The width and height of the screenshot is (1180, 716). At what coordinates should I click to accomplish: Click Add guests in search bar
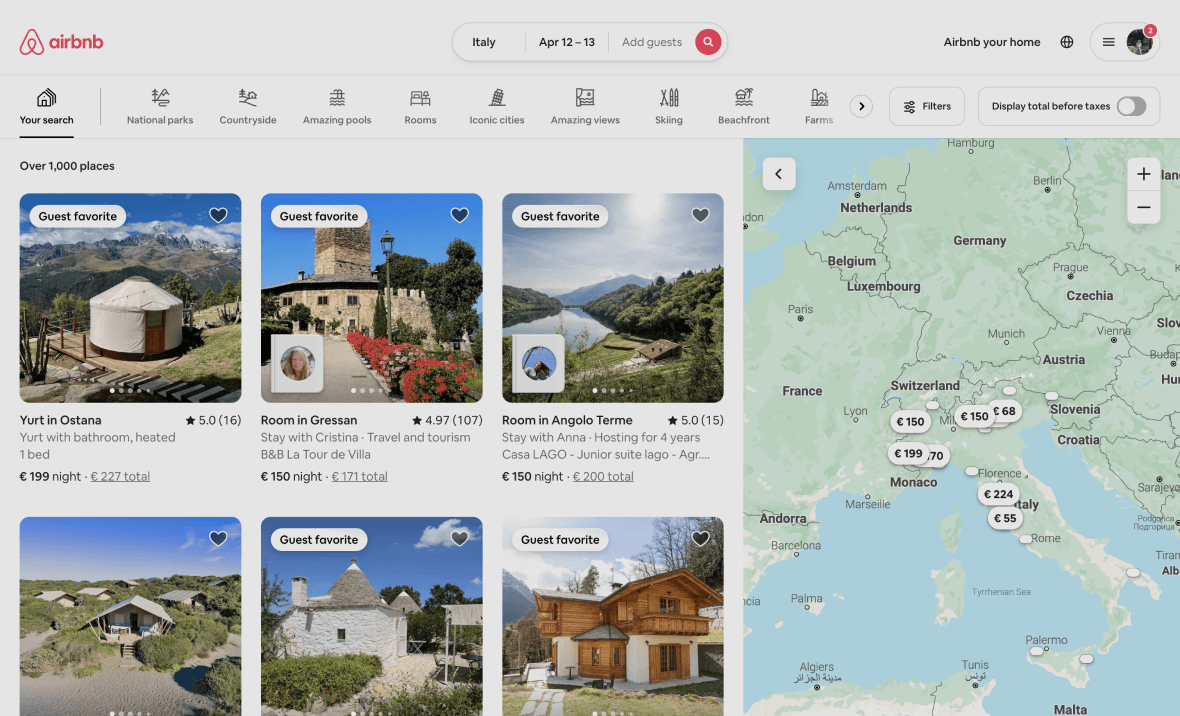[x=652, y=42]
